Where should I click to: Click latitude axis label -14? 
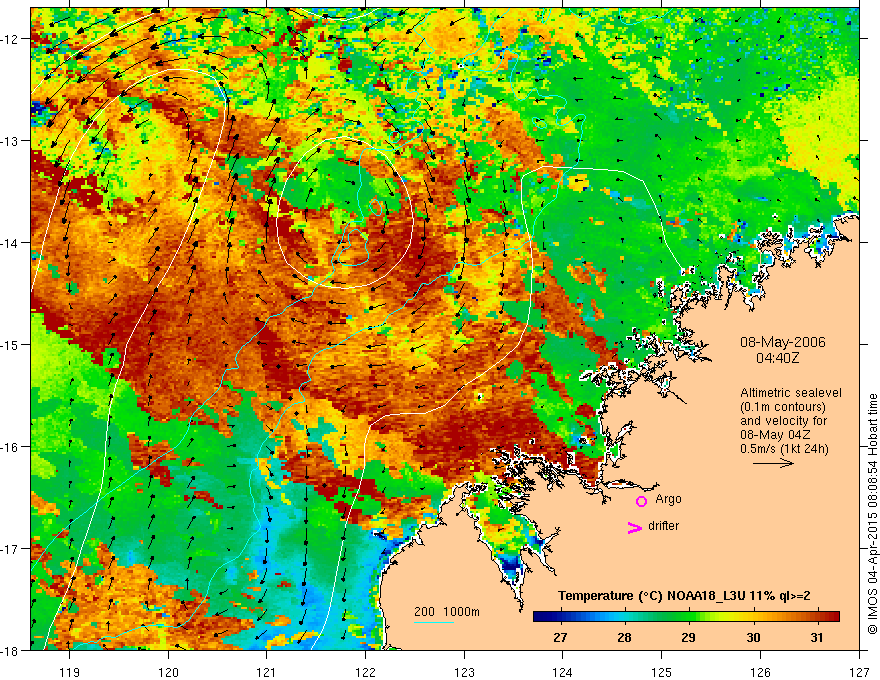pyautogui.click(x=10, y=243)
